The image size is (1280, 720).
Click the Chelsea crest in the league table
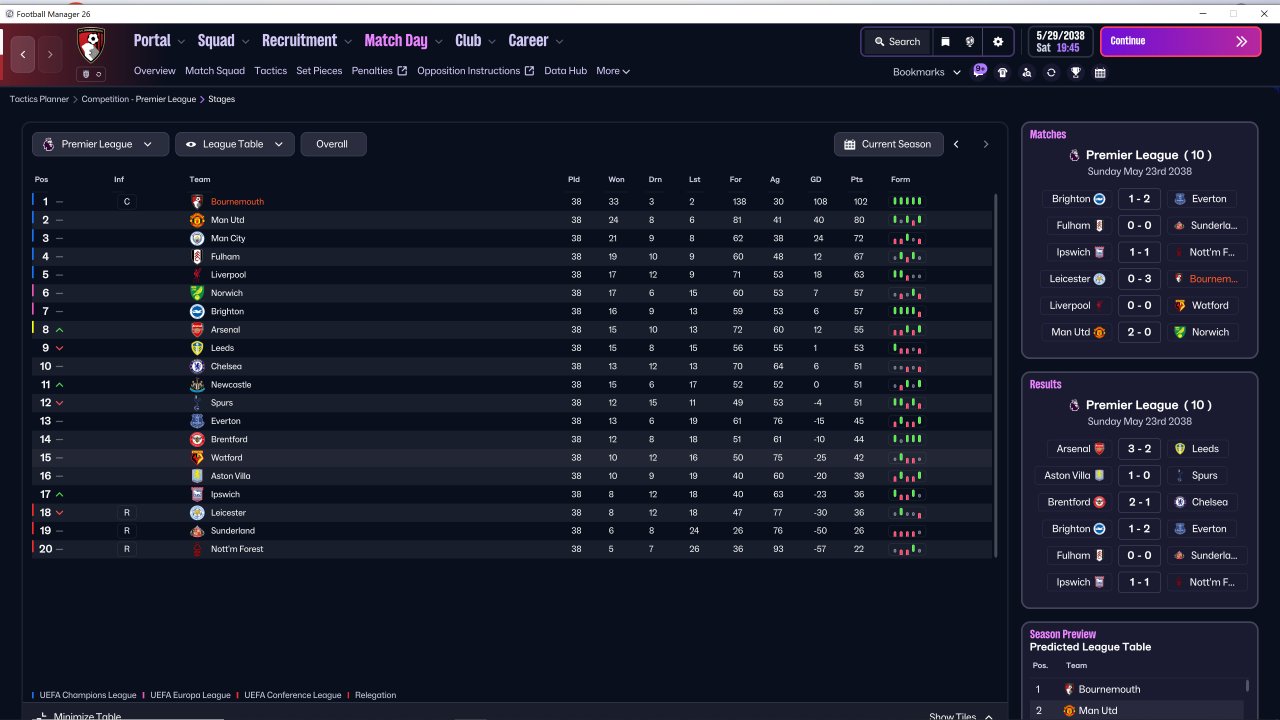197,366
